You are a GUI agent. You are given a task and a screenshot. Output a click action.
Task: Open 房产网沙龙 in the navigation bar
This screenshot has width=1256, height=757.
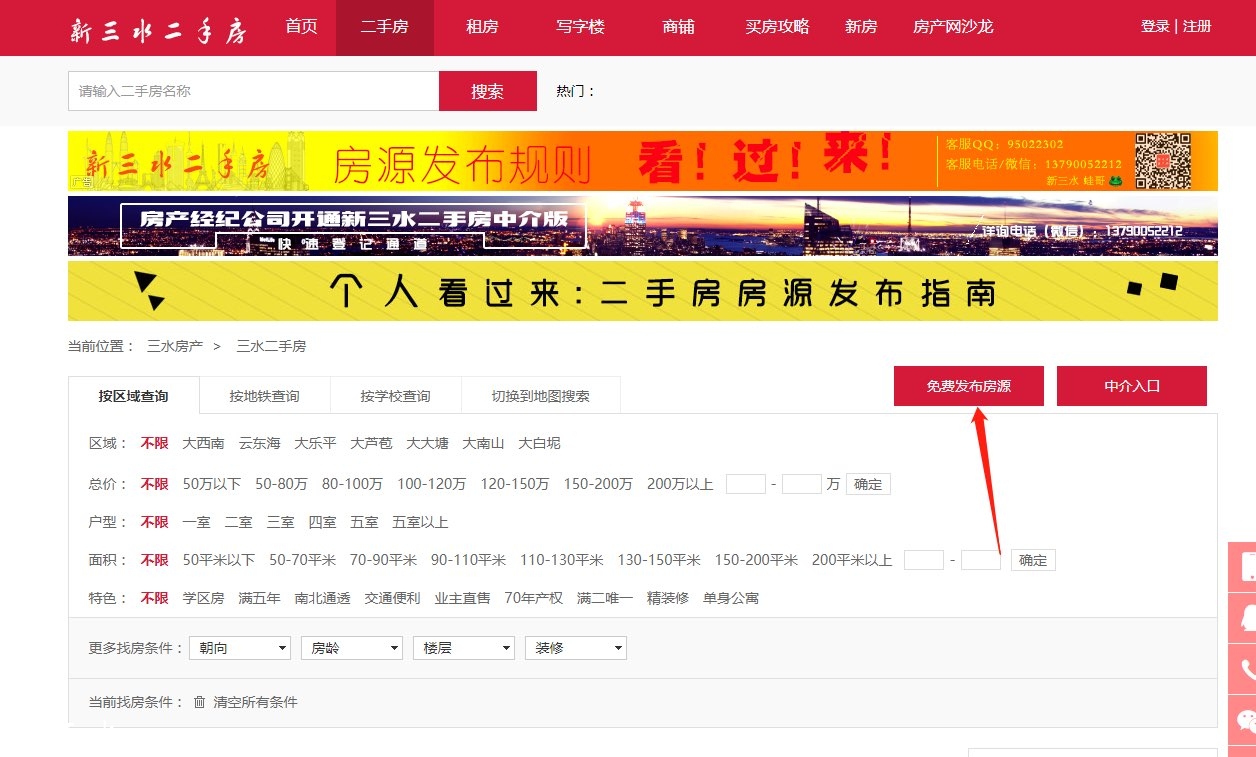[953, 27]
